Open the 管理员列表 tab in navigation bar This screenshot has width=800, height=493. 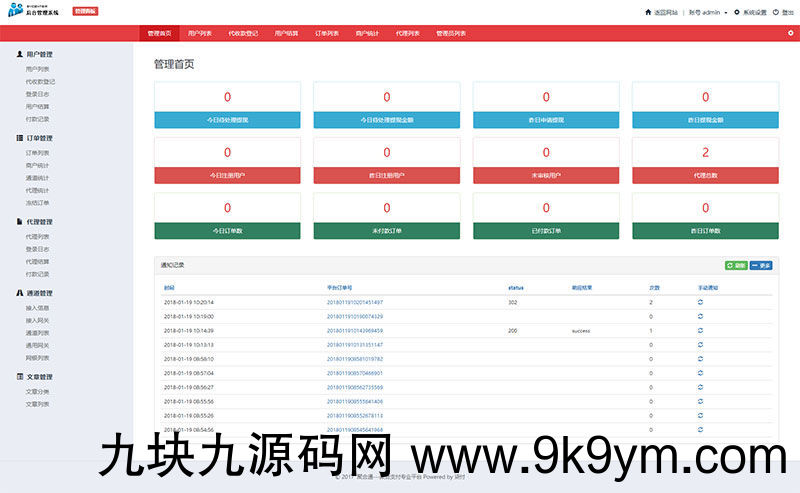[x=451, y=33]
